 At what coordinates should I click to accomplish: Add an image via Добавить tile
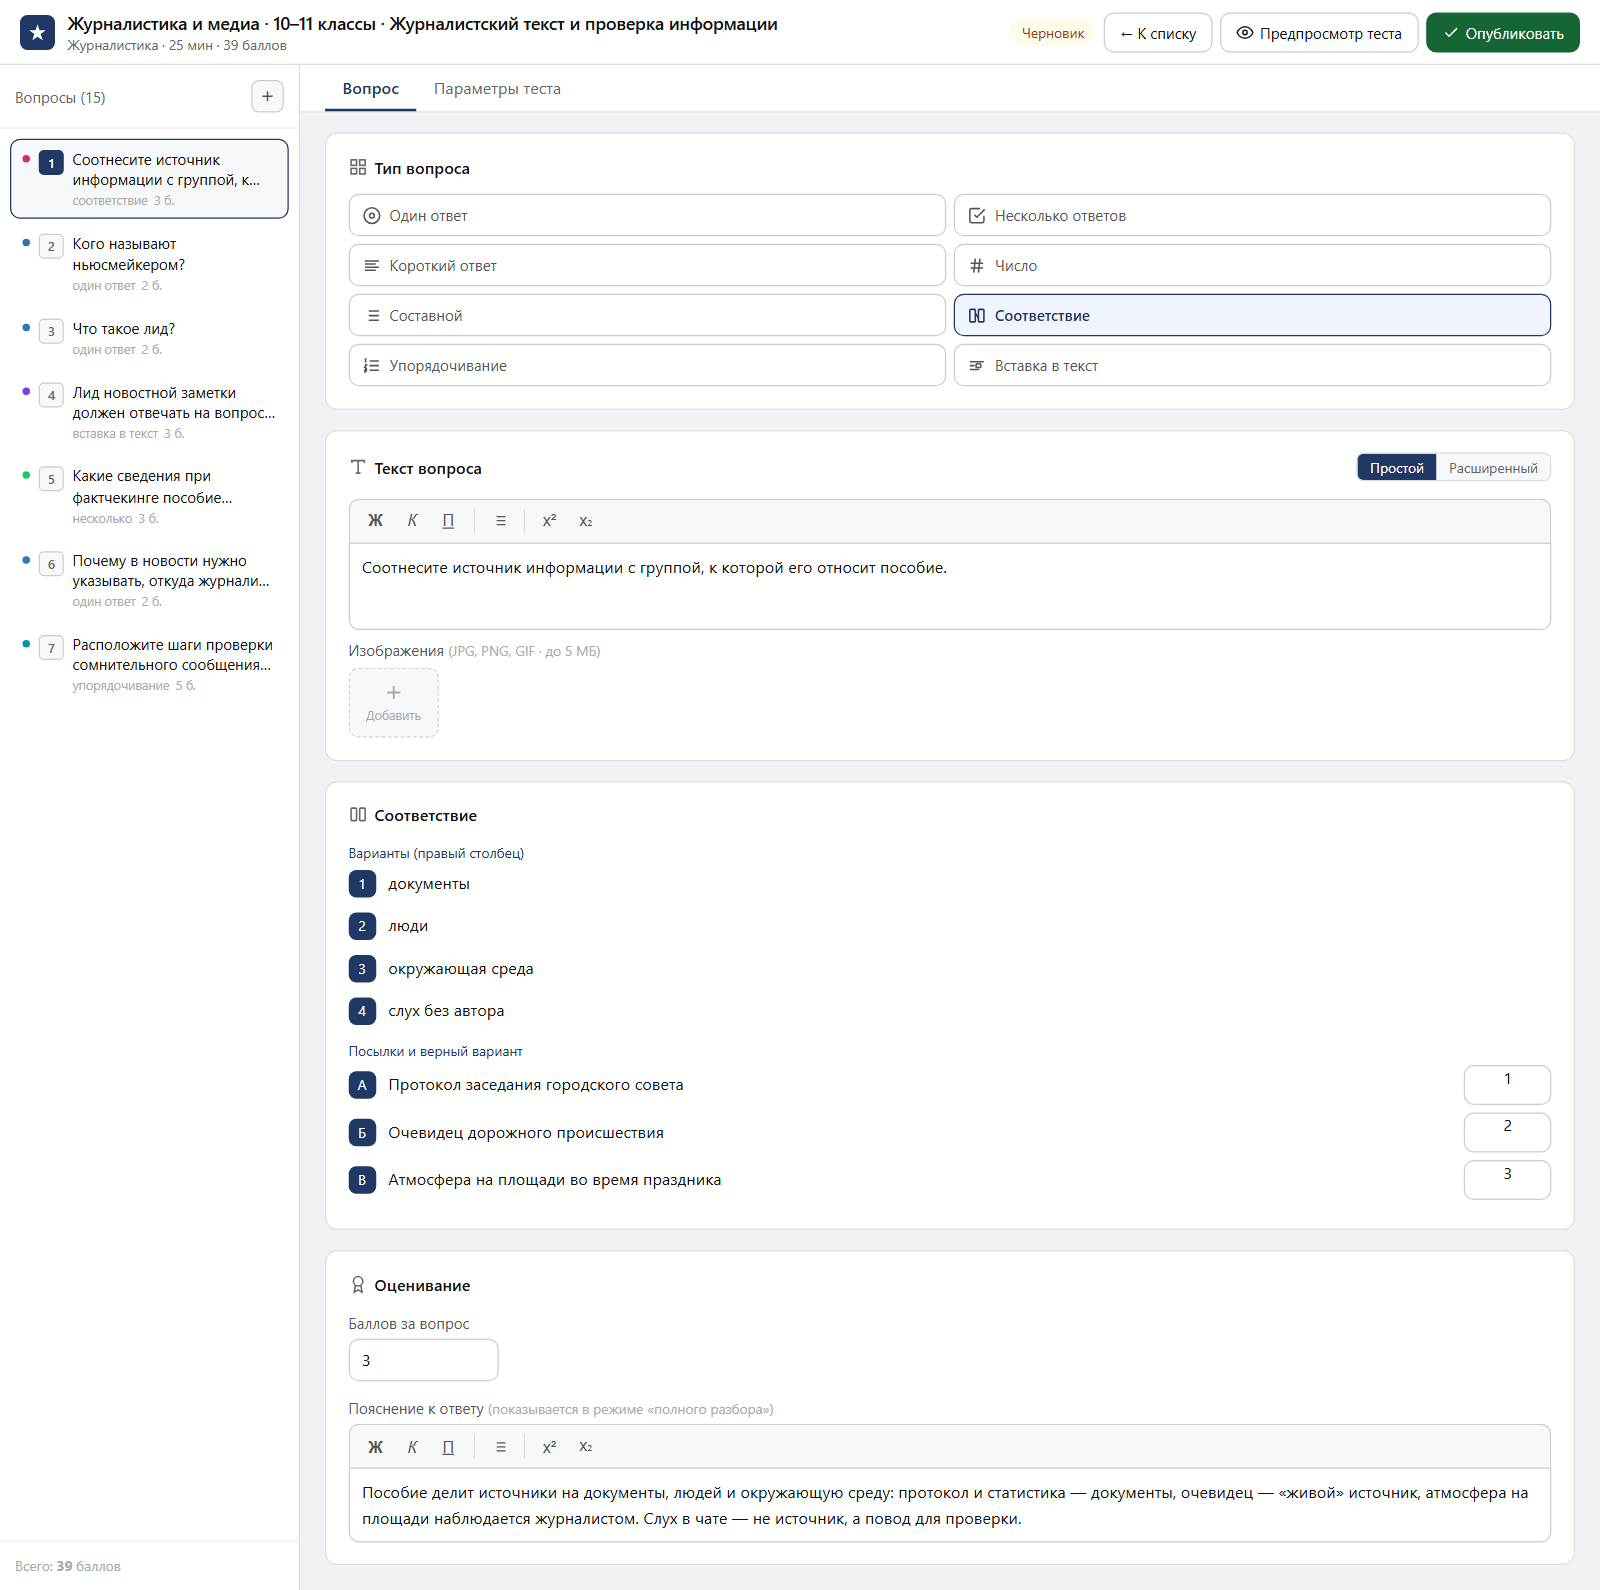(x=393, y=703)
